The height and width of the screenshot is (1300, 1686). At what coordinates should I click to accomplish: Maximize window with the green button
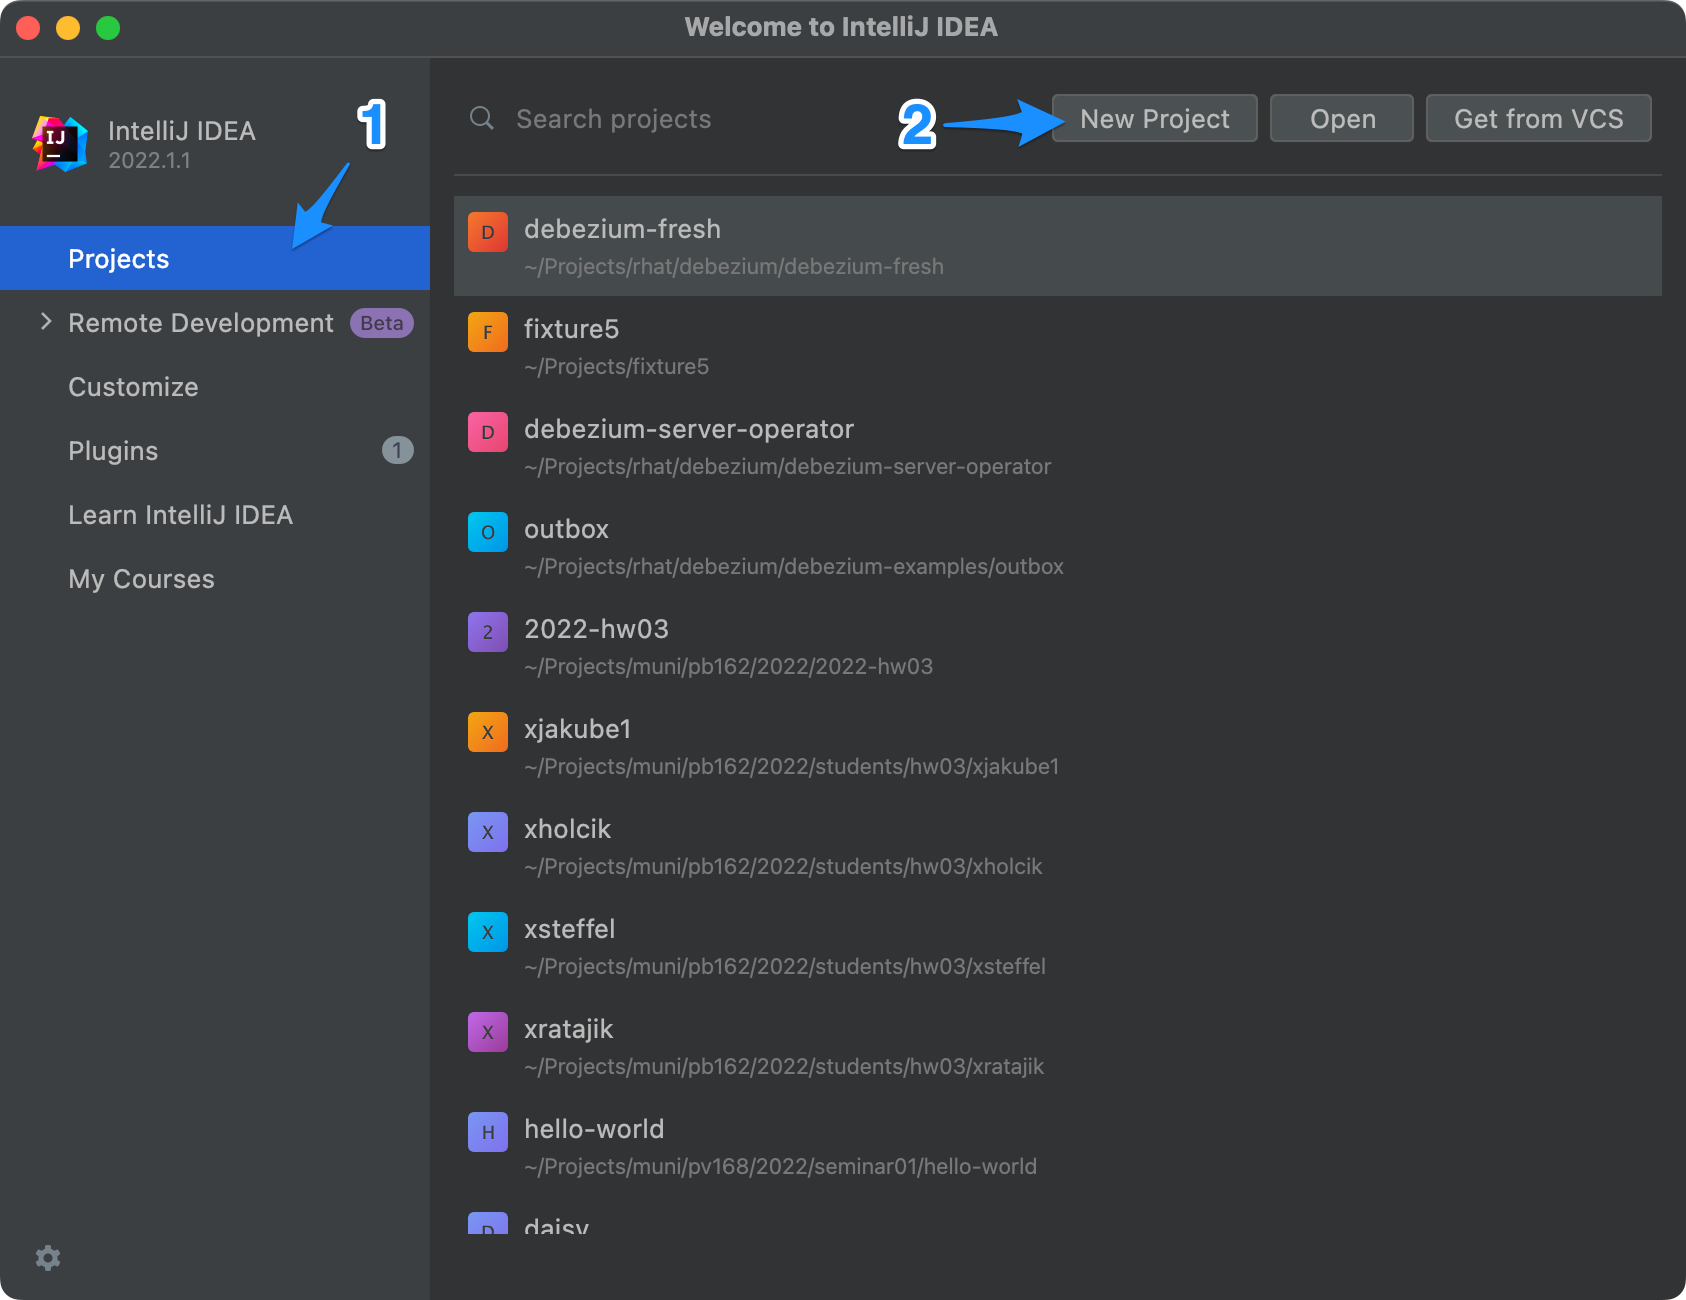click(108, 28)
